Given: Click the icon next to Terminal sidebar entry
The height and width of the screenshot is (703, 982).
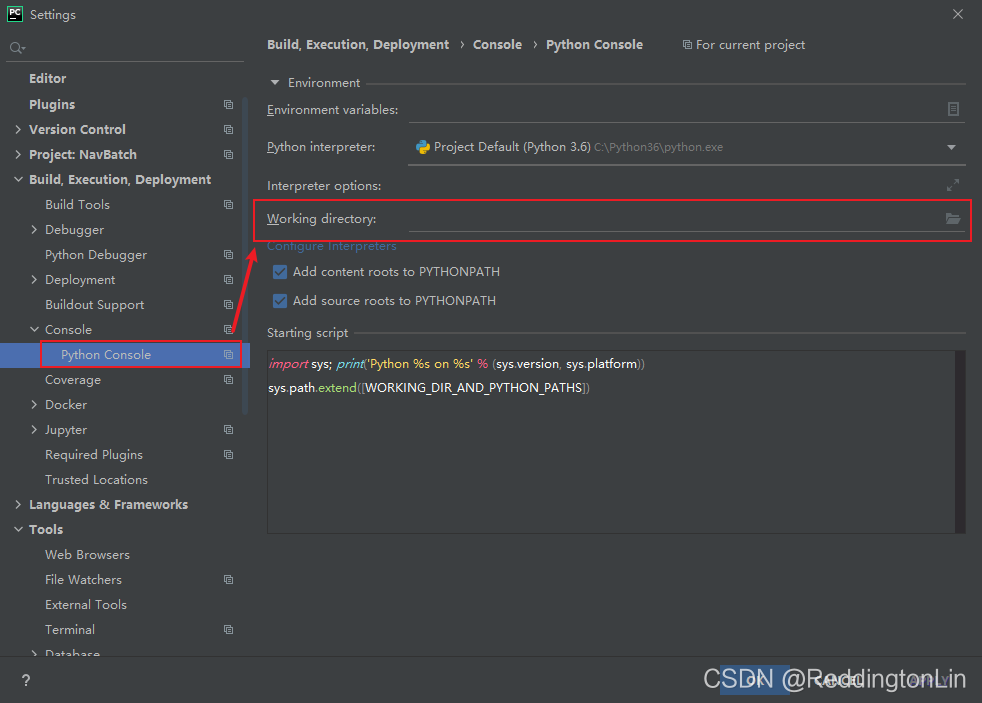Looking at the screenshot, I should [228, 629].
